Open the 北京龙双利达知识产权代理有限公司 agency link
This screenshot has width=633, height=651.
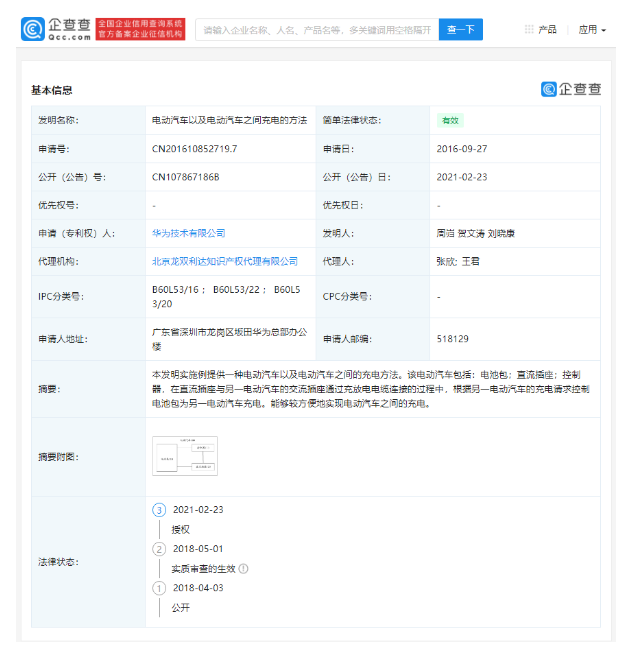224,261
